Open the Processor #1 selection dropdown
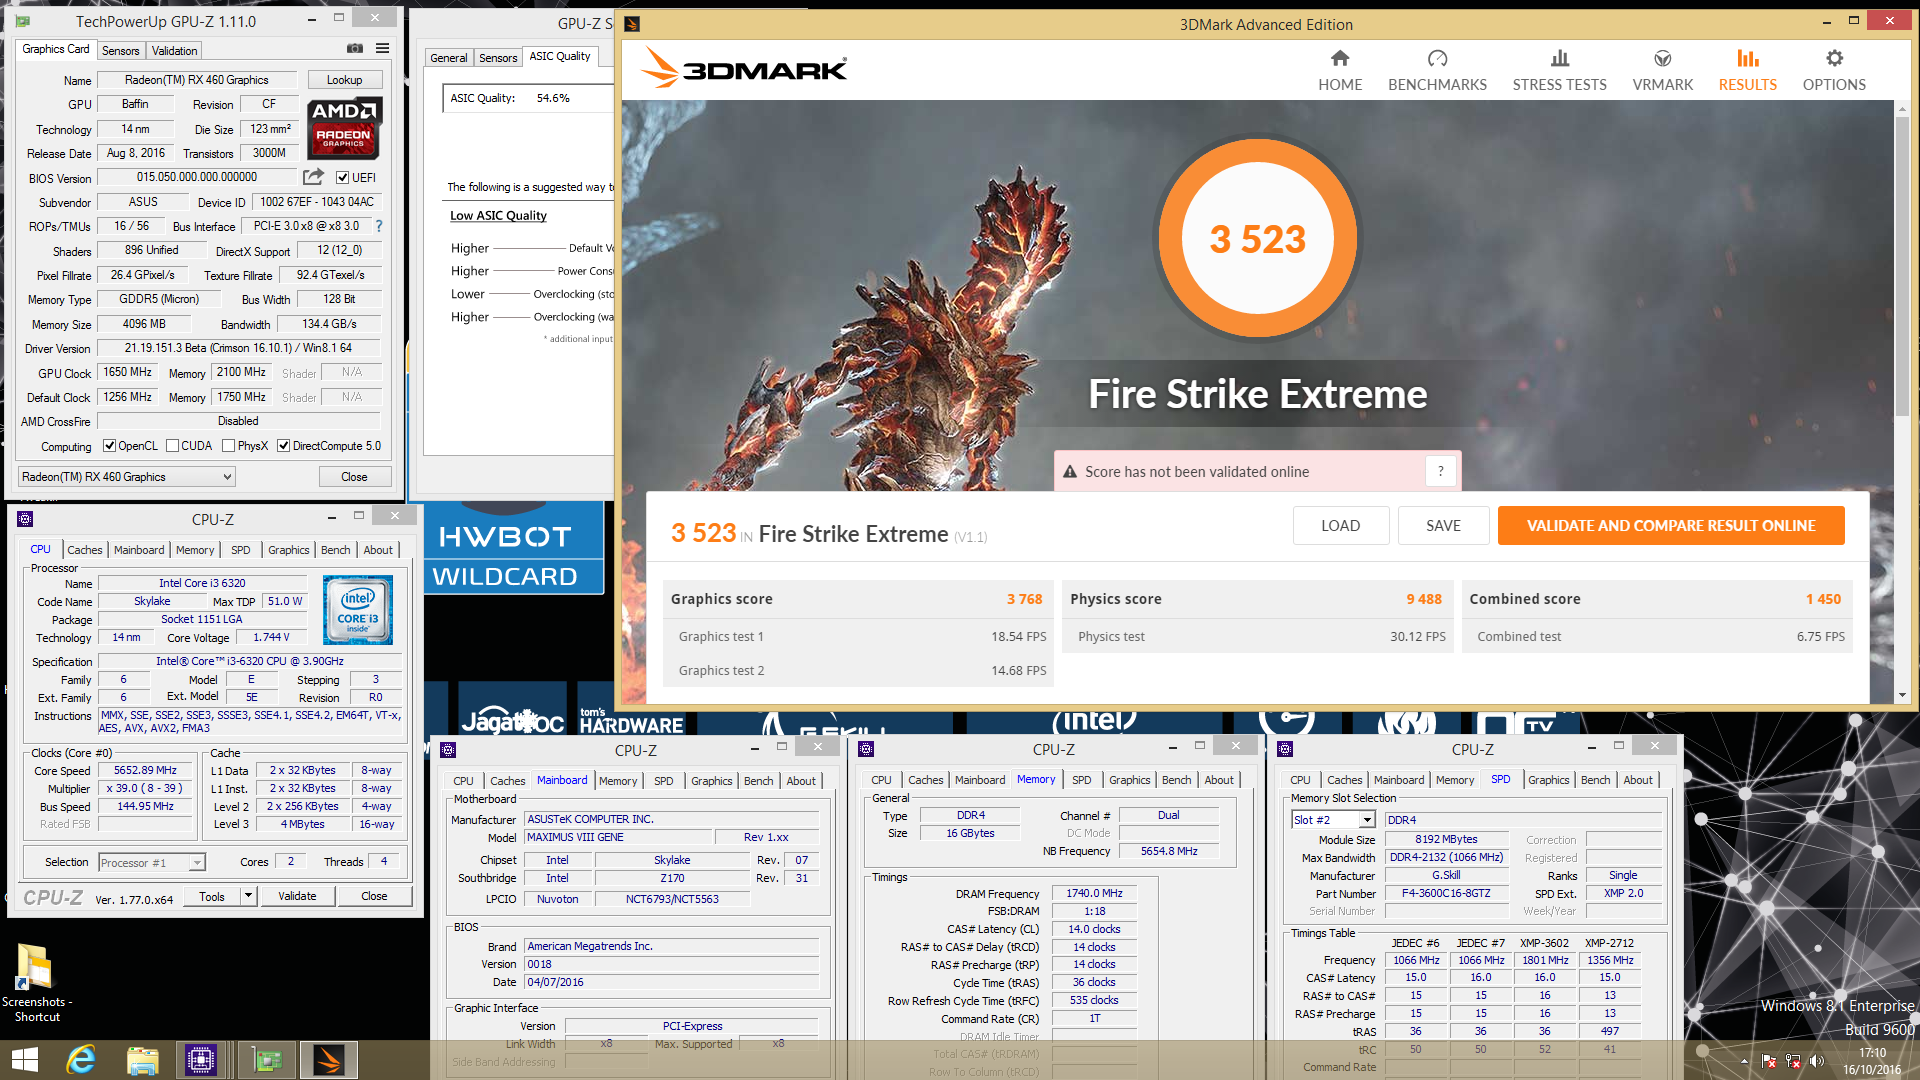The image size is (1920, 1080). point(151,862)
